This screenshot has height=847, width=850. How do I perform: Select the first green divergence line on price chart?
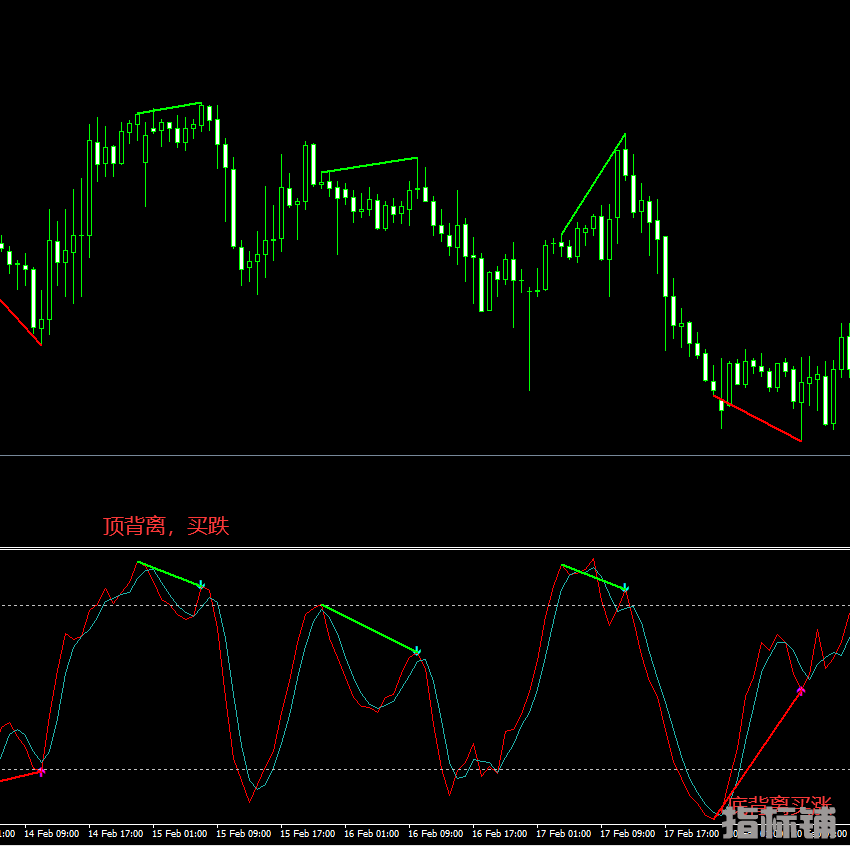[169, 108]
